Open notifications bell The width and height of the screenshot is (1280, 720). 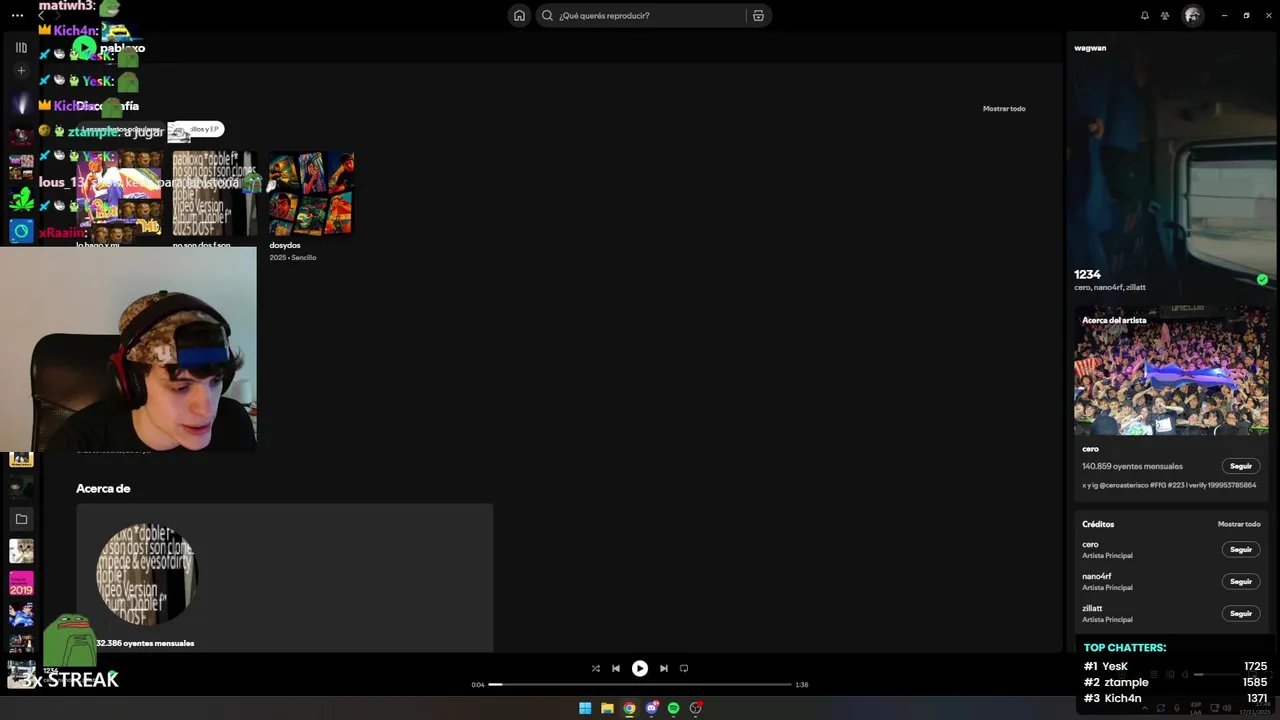(x=1145, y=15)
